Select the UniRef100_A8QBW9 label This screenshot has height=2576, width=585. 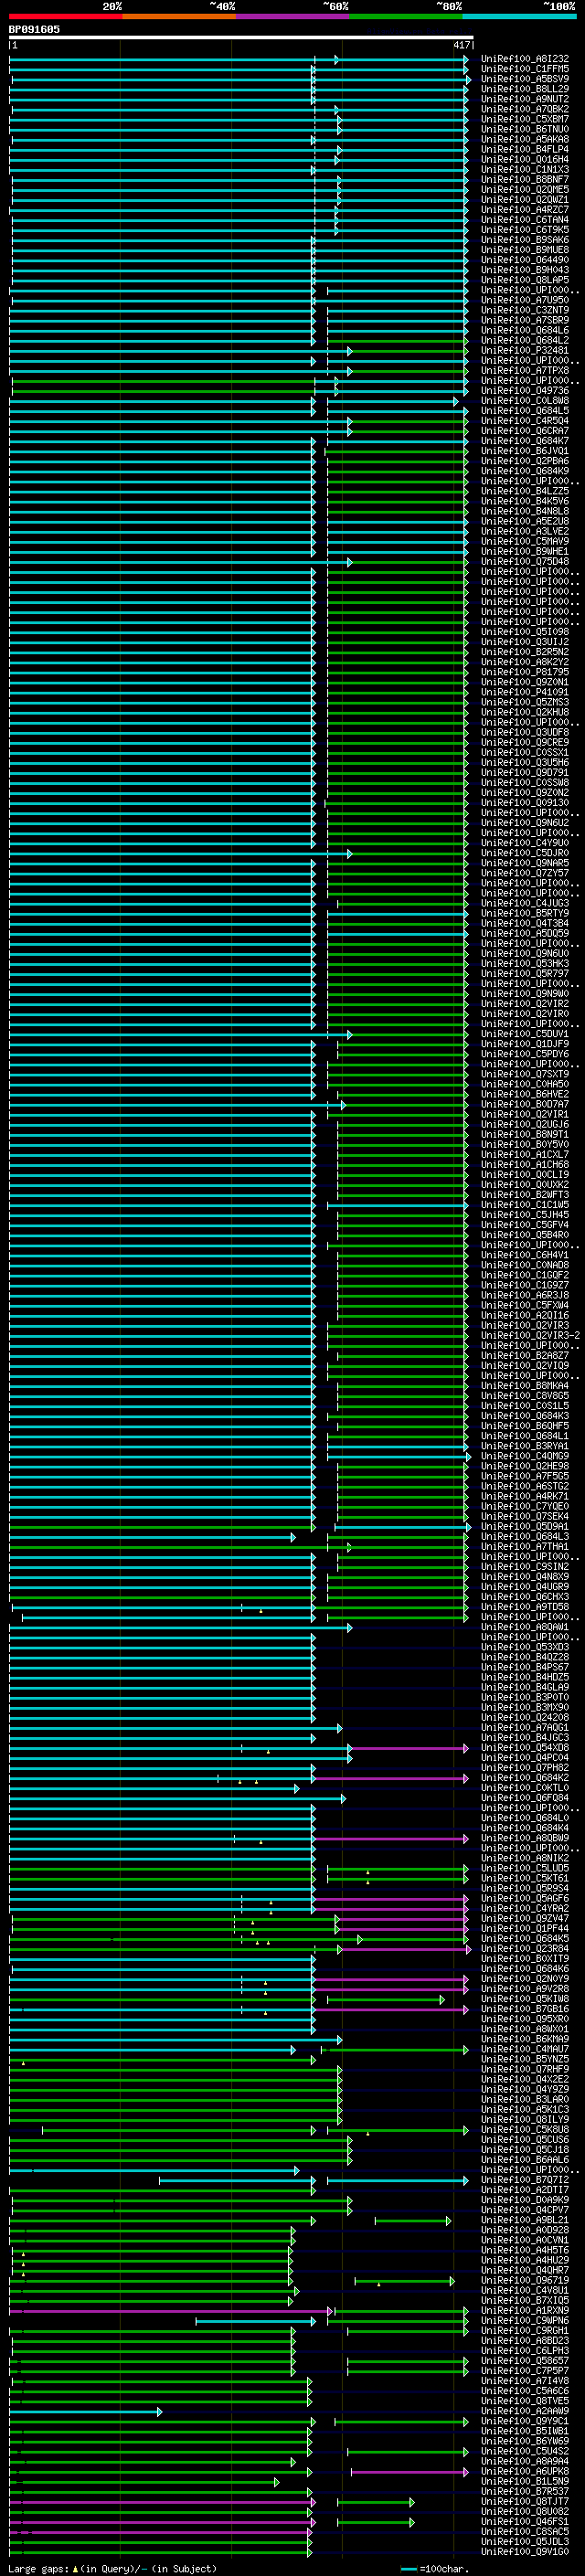525,1838
